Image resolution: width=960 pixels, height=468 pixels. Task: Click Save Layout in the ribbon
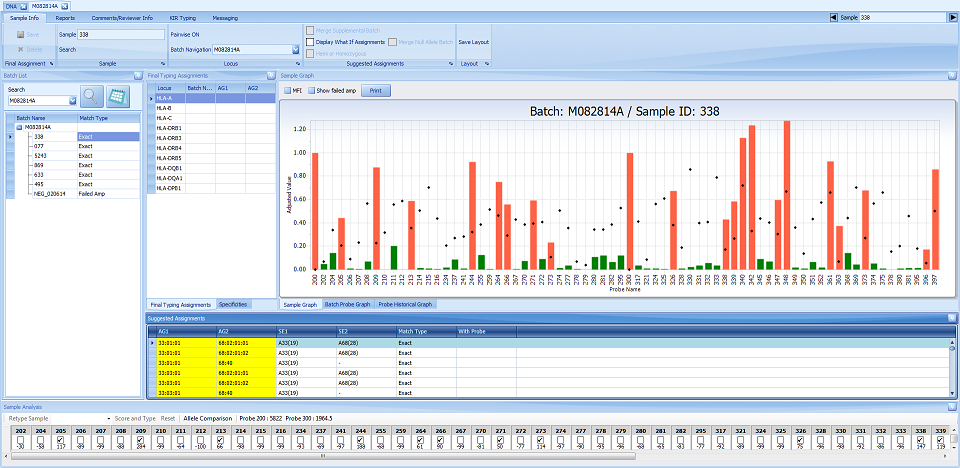coord(474,42)
